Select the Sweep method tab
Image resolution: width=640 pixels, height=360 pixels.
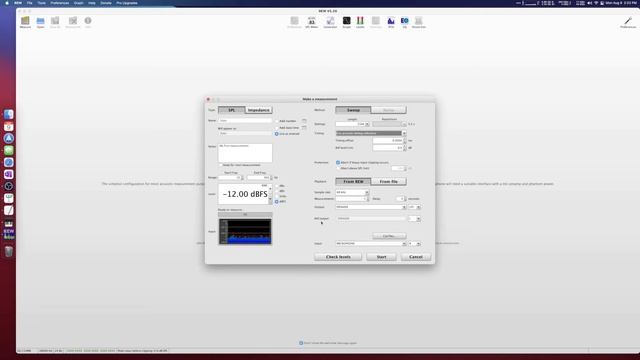[x=353, y=110]
